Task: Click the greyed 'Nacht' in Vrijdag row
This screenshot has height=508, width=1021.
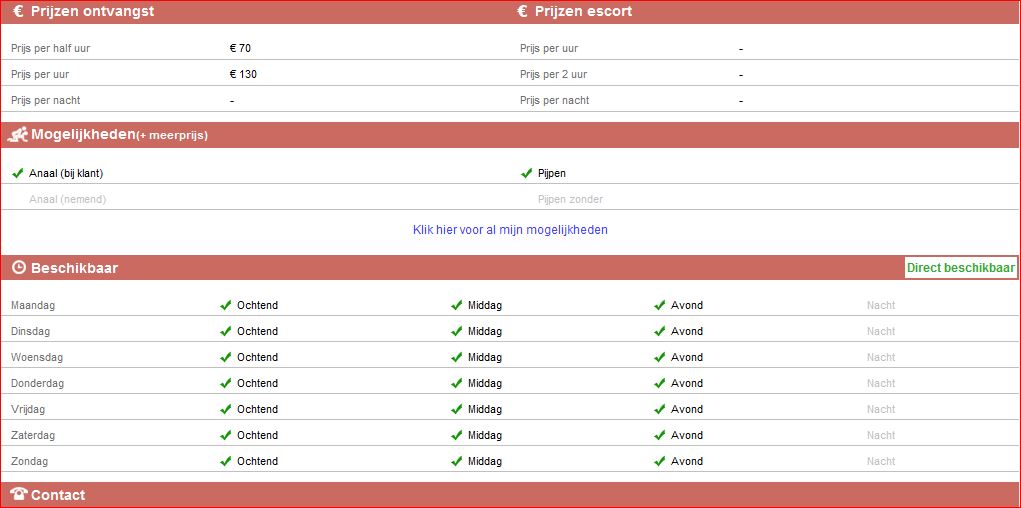Action: (881, 409)
